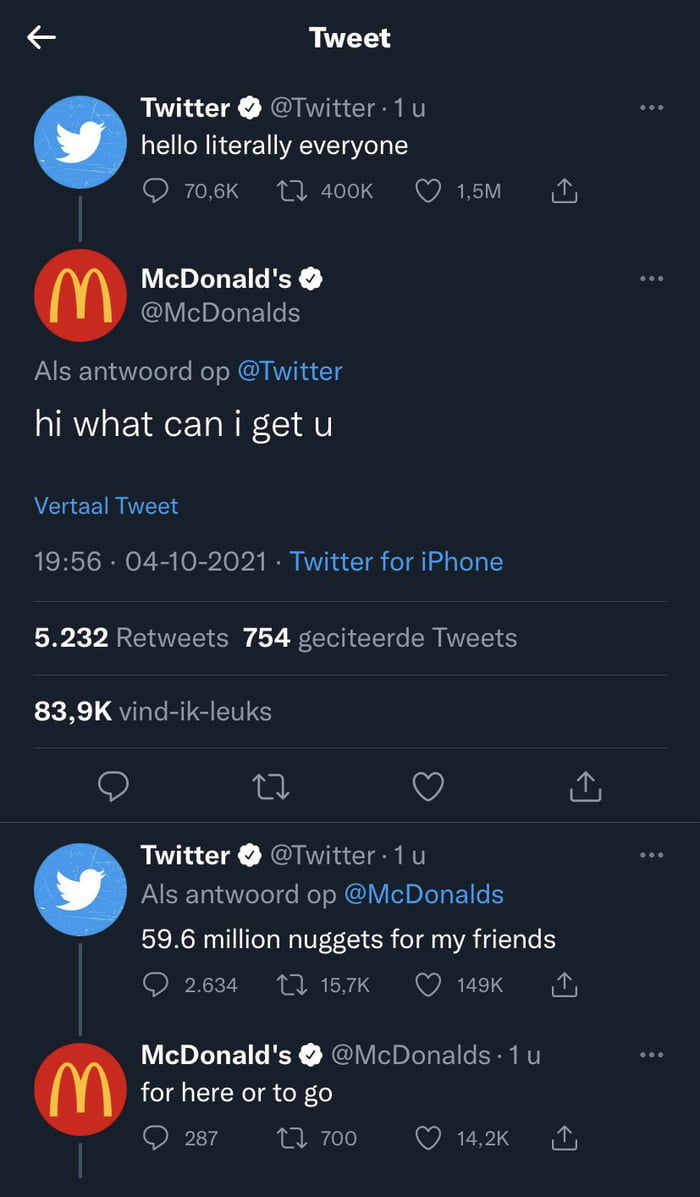Tap the back arrow to leave the tweet
700x1197 pixels.
[x=38, y=37]
